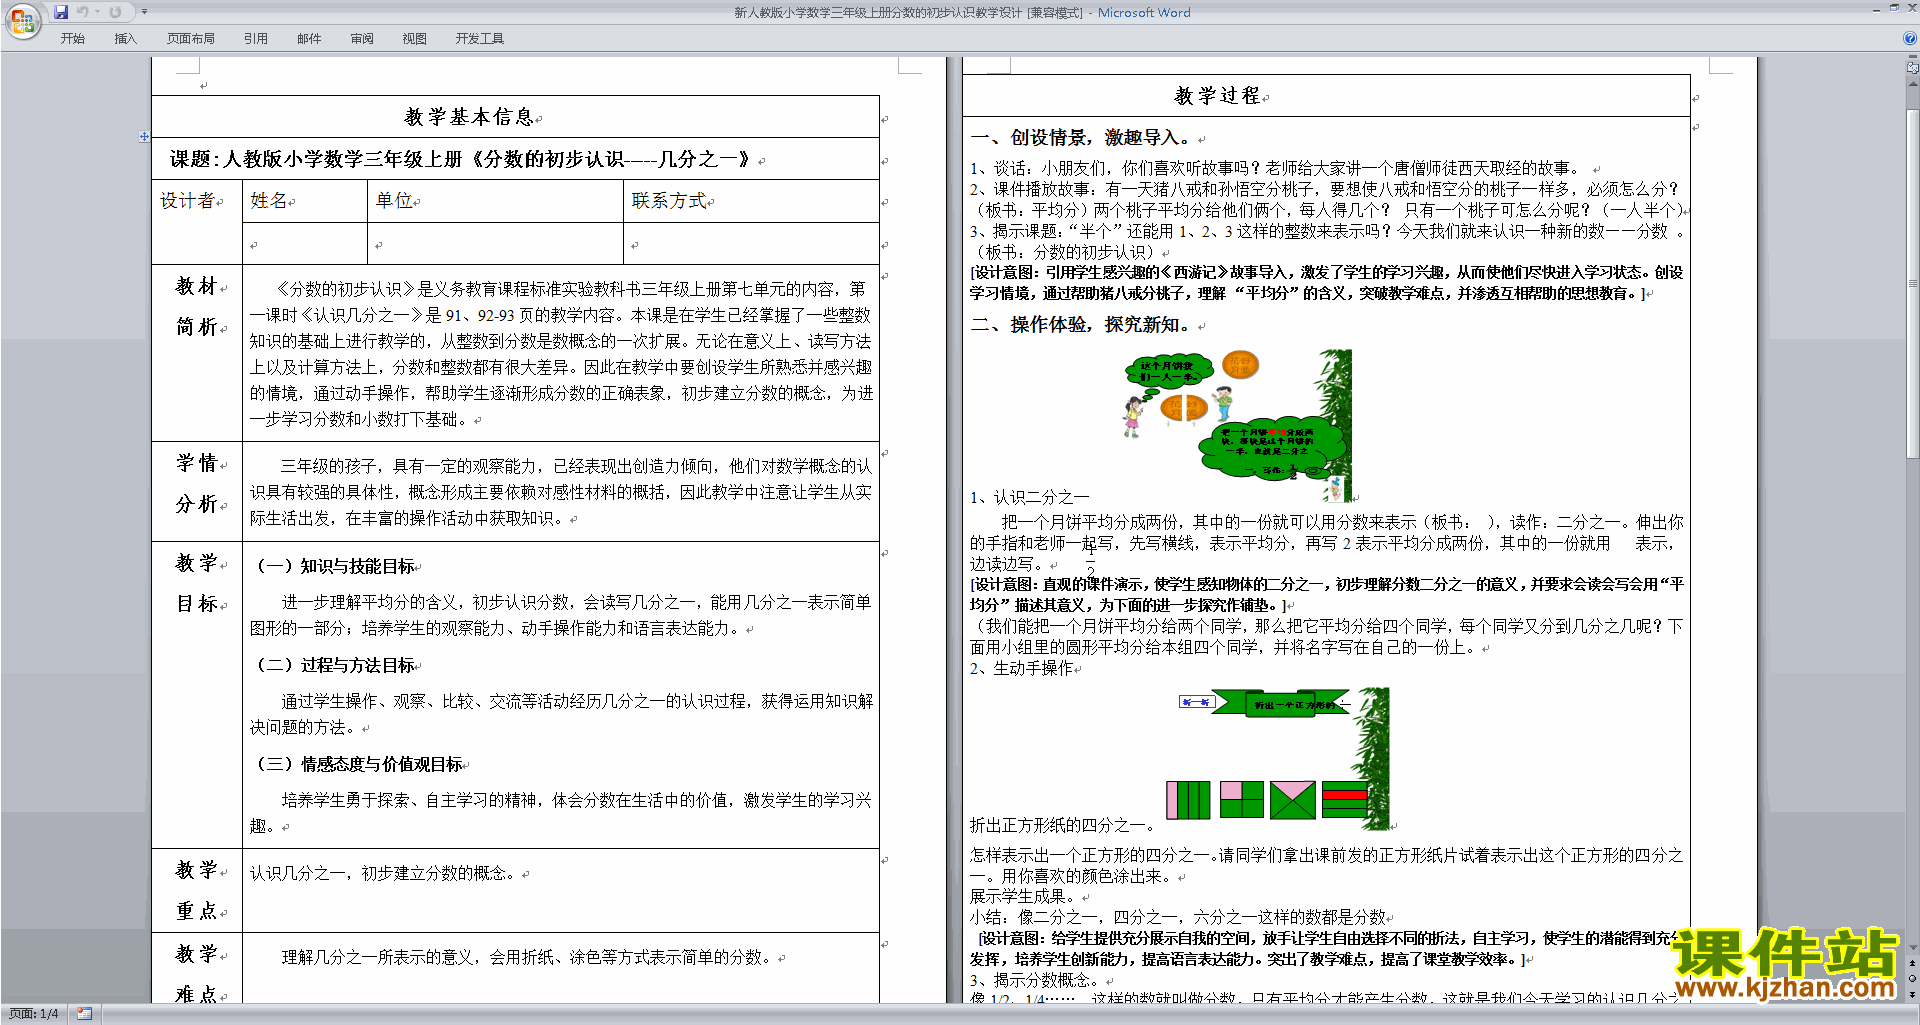The image size is (1920, 1025).
Task: Save the document with the floppy icon
Action: (x=61, y=12)
